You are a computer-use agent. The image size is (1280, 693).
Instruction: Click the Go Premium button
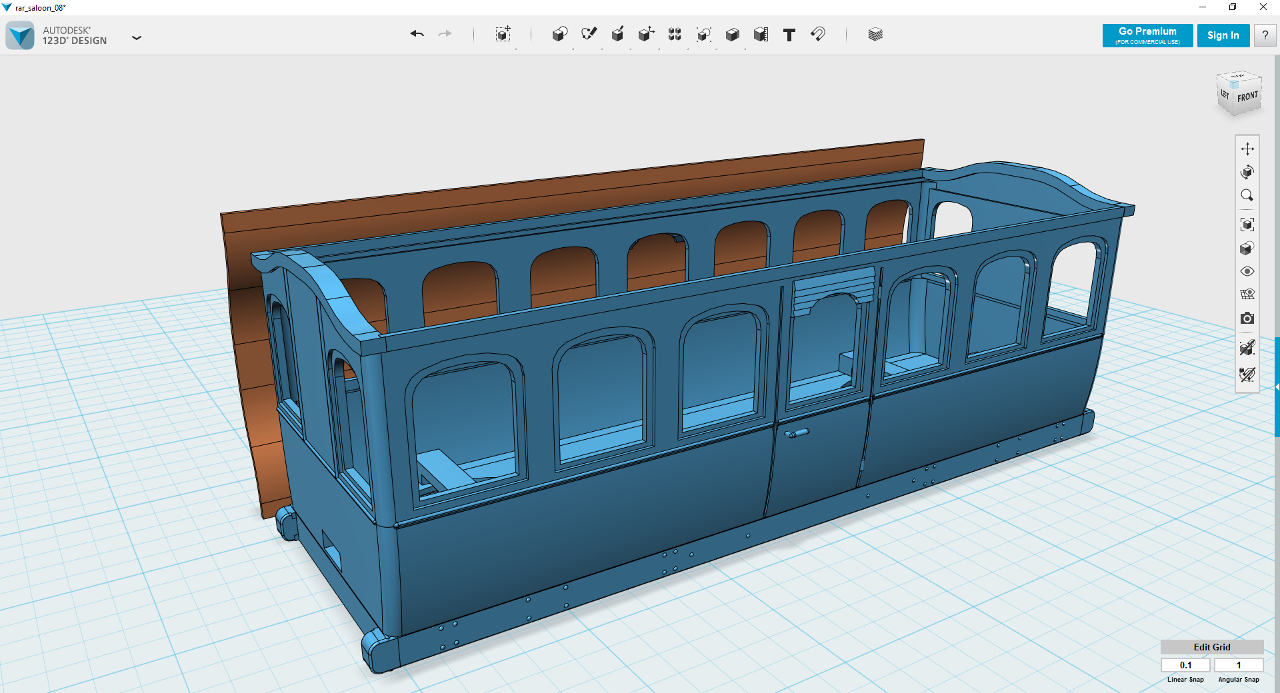click(1148, 35)
